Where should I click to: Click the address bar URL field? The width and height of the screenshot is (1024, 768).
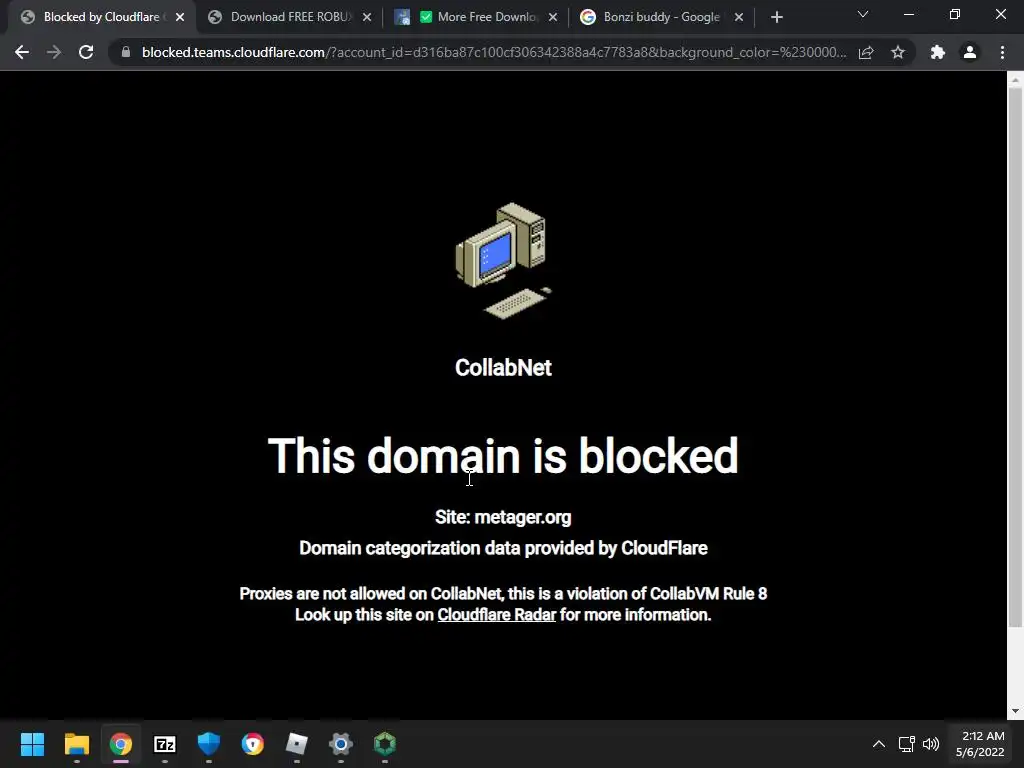(494, 52)
